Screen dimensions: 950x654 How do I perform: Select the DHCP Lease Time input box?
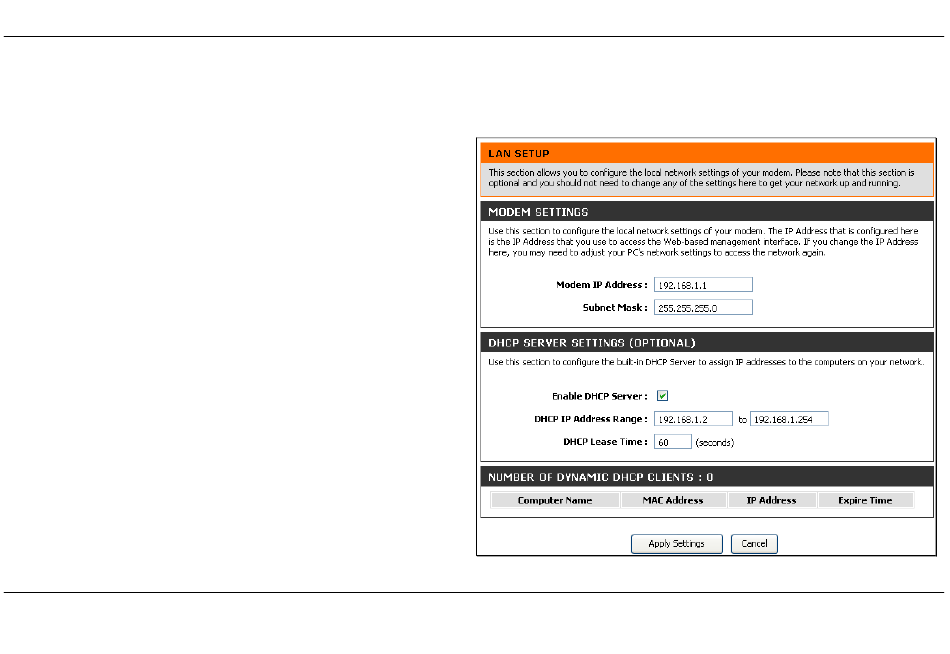coord(672,442)
